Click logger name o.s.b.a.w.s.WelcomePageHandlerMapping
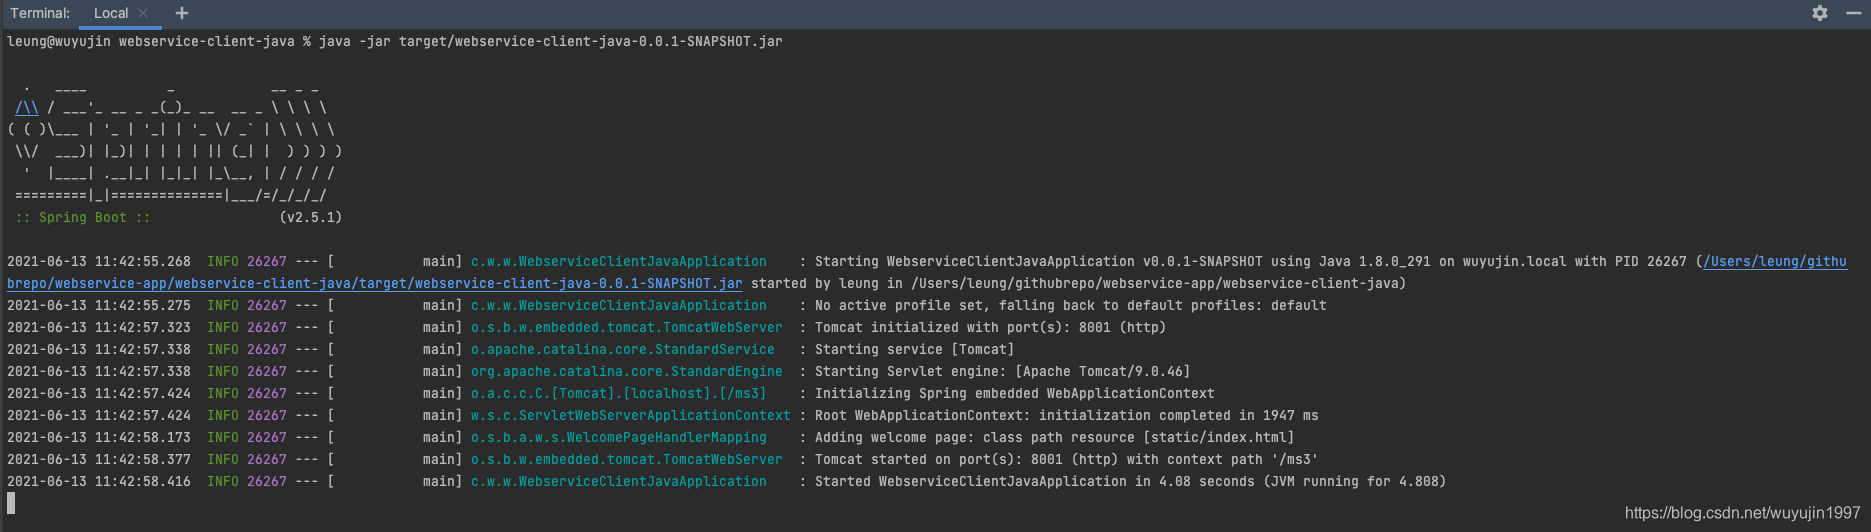Image resolution: width=1871 pixels, height=532 pixels. click(619, 437)
